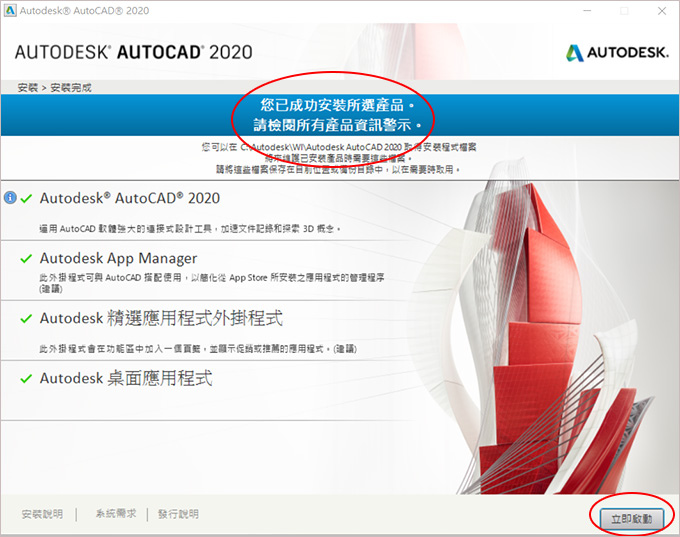Click the description mentioning 加速文件記錄和探索 3D 概念
This screenshot has width=680, height=537.
[x=190, y=229]
